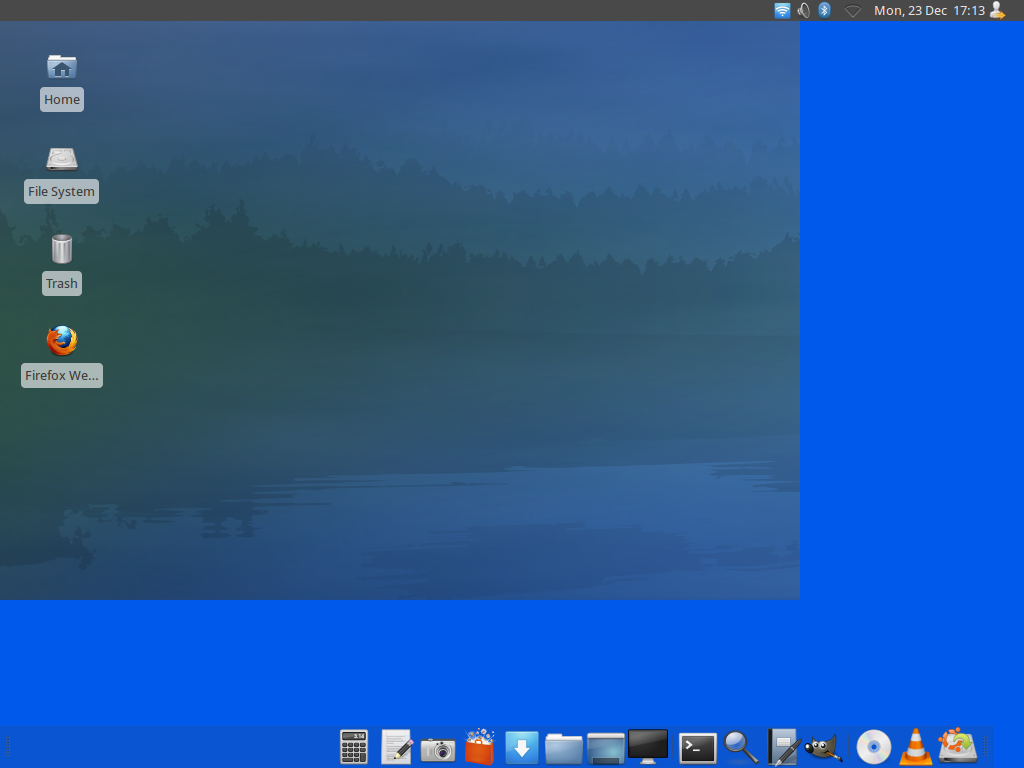Image resolution: width=1024 pixels, height=768 pixels.
Task: Click the Bluetooth indicator in panel
Action: (825, 10)
